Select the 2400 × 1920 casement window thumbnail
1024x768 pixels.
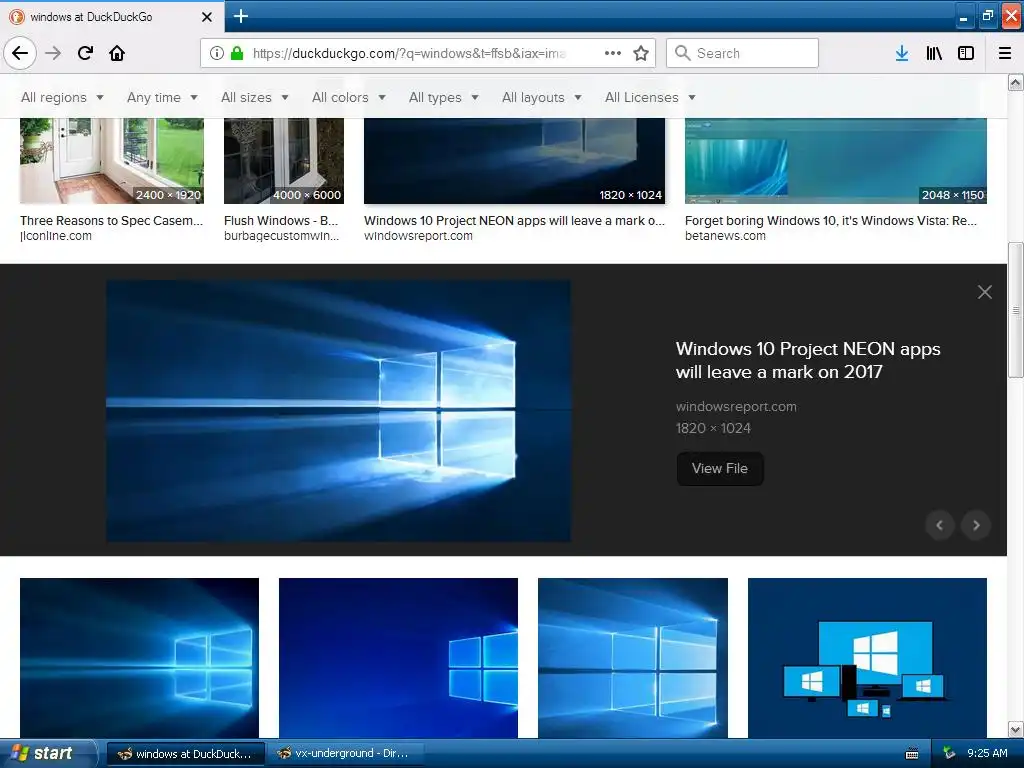[112, 161]
